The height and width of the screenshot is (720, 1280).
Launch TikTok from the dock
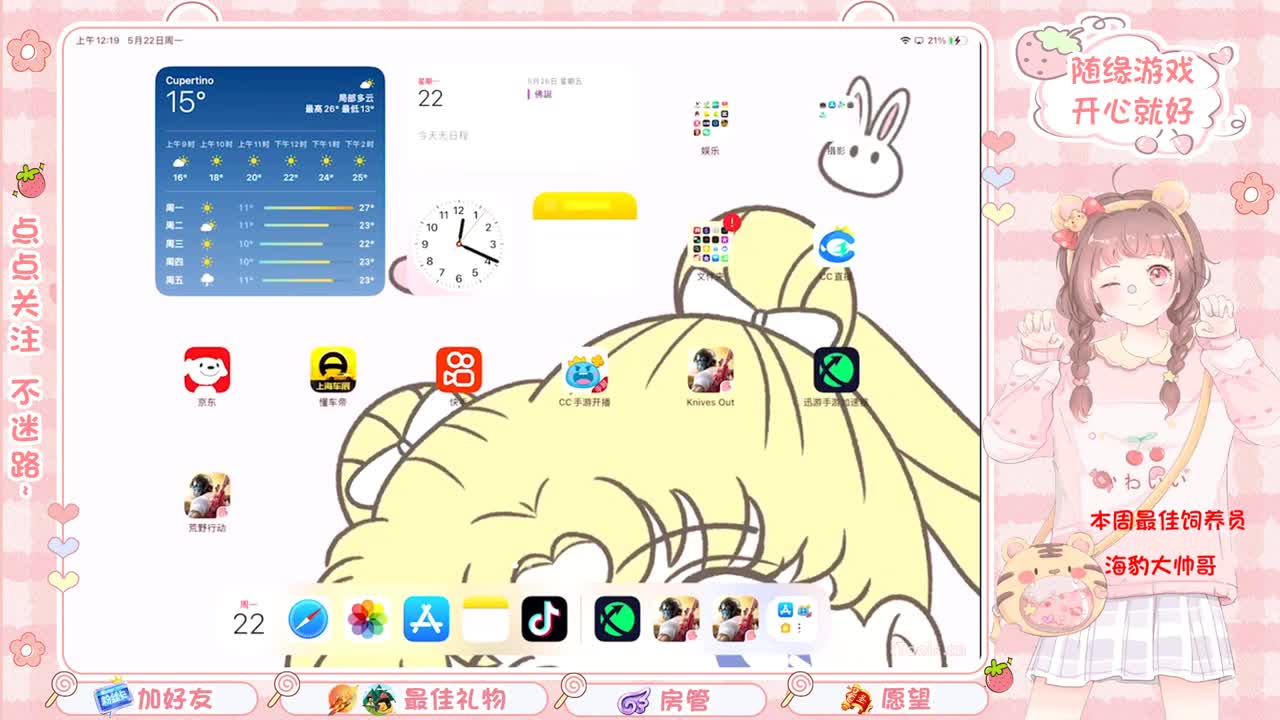544,619
